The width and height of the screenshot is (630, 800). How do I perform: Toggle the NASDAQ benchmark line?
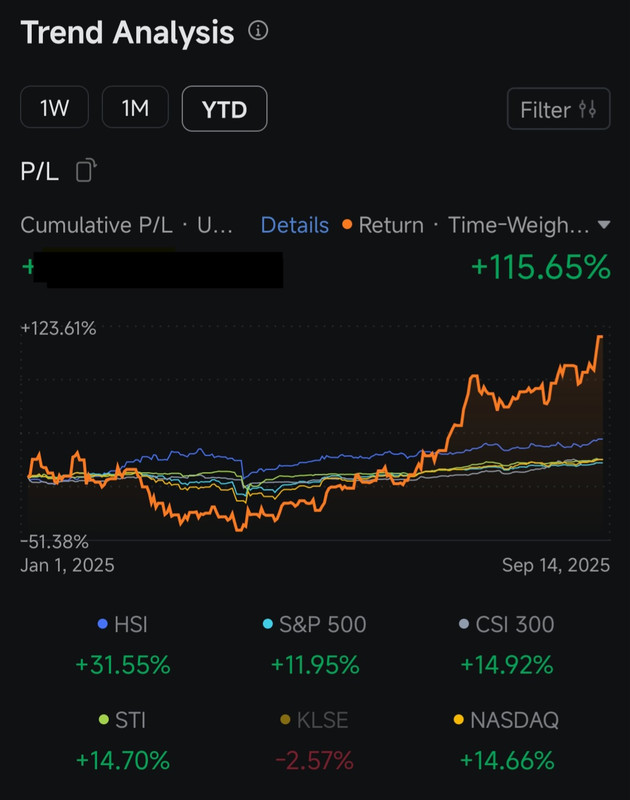point(507,720)
